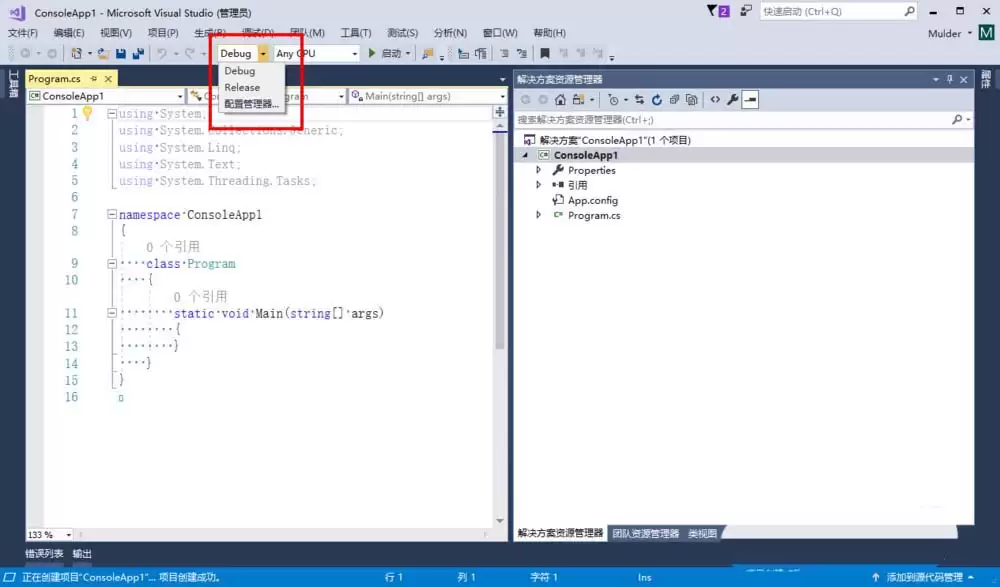This screenshot has width=1000, height=587.
Task: Expand the Properties node in Solution Explorer
Action: (540, 170)
